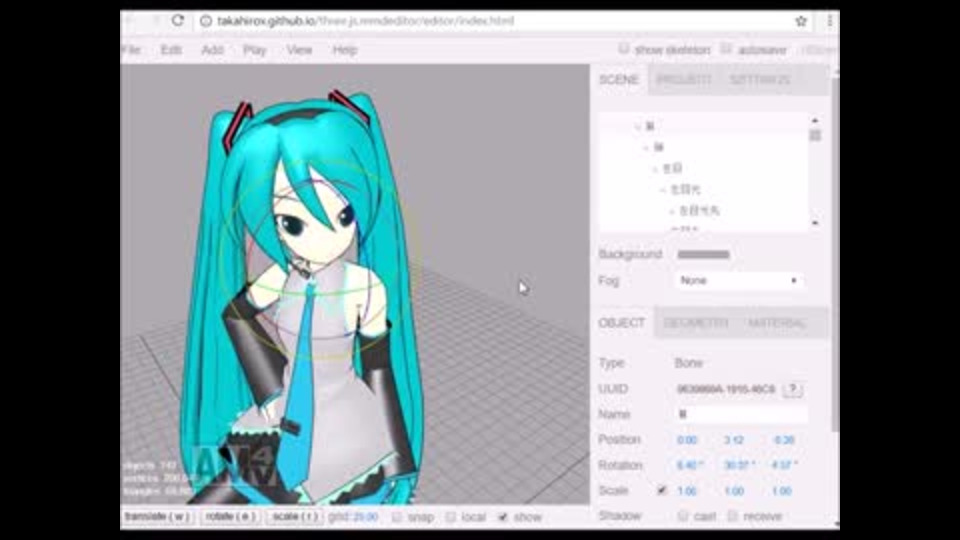Activate the rotate ( e ) button

[231, 517]
